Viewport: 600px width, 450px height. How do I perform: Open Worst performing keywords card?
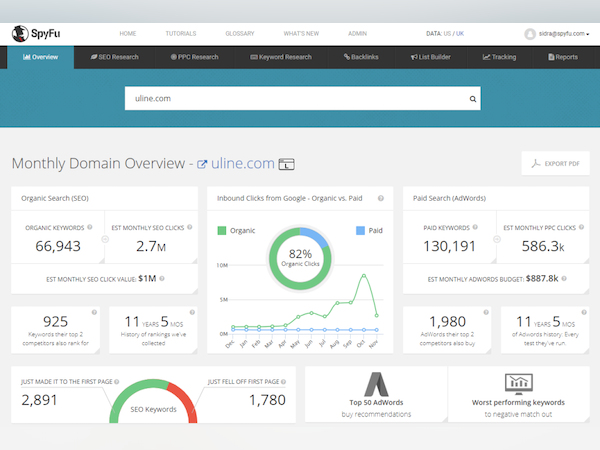point(518,394)
